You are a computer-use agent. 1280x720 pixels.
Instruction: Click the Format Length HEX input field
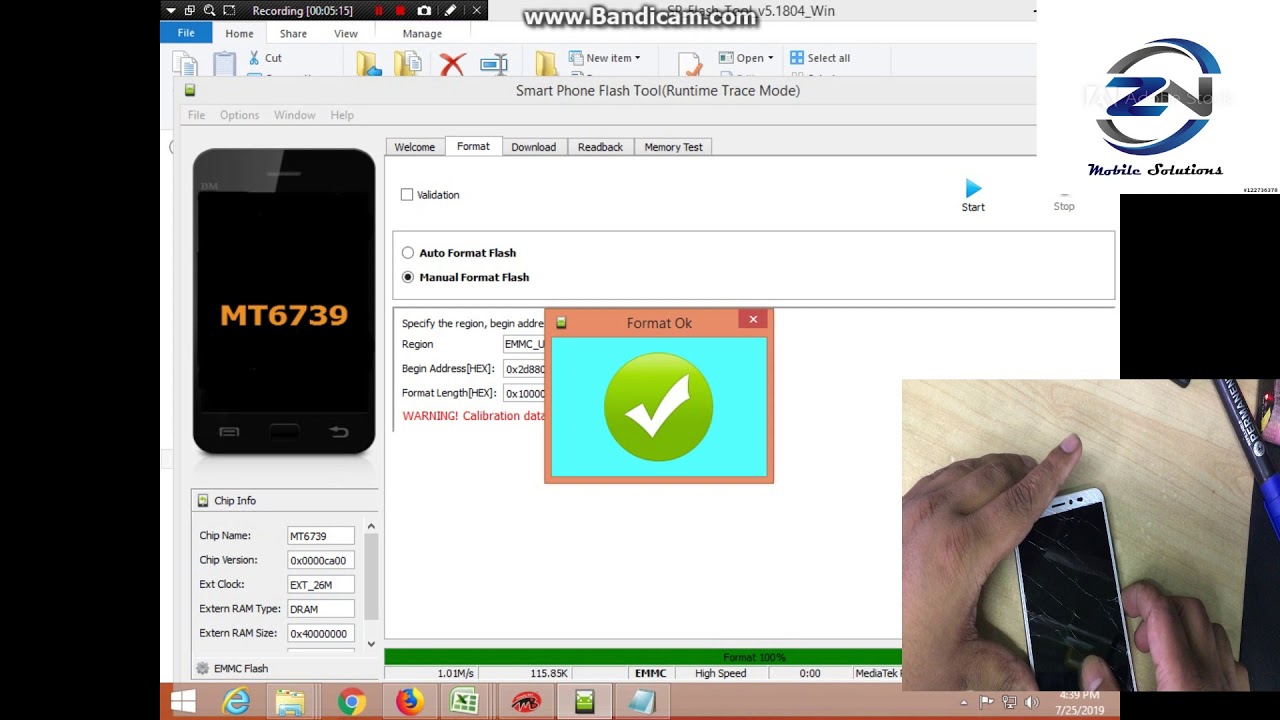click(x=524, y=393)
